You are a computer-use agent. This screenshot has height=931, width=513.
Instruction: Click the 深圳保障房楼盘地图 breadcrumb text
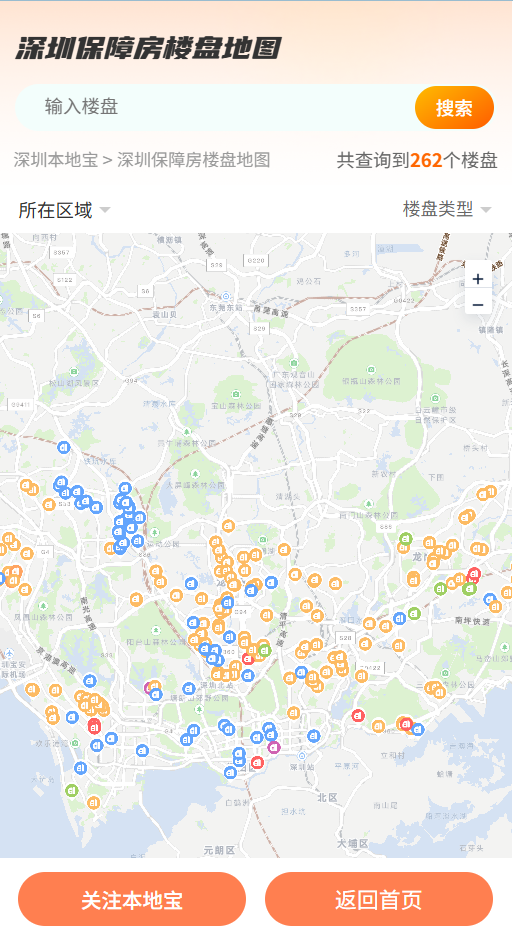point(194,160)
